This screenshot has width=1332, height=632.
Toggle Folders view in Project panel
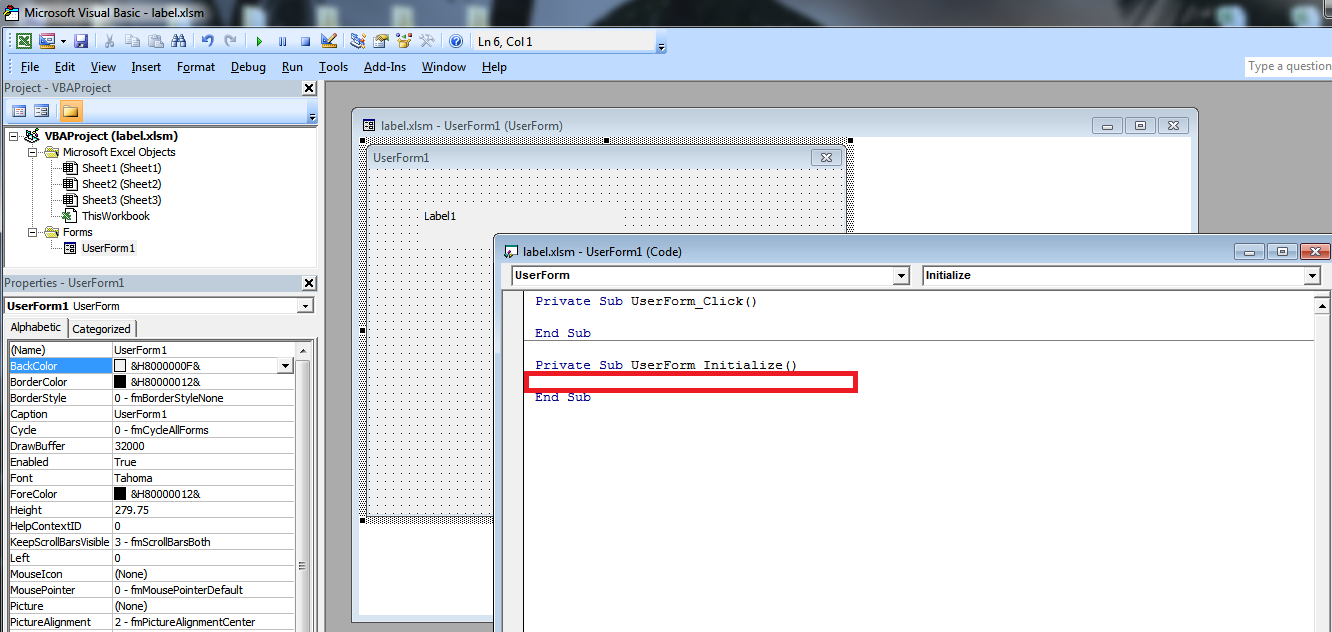(70, 110)
